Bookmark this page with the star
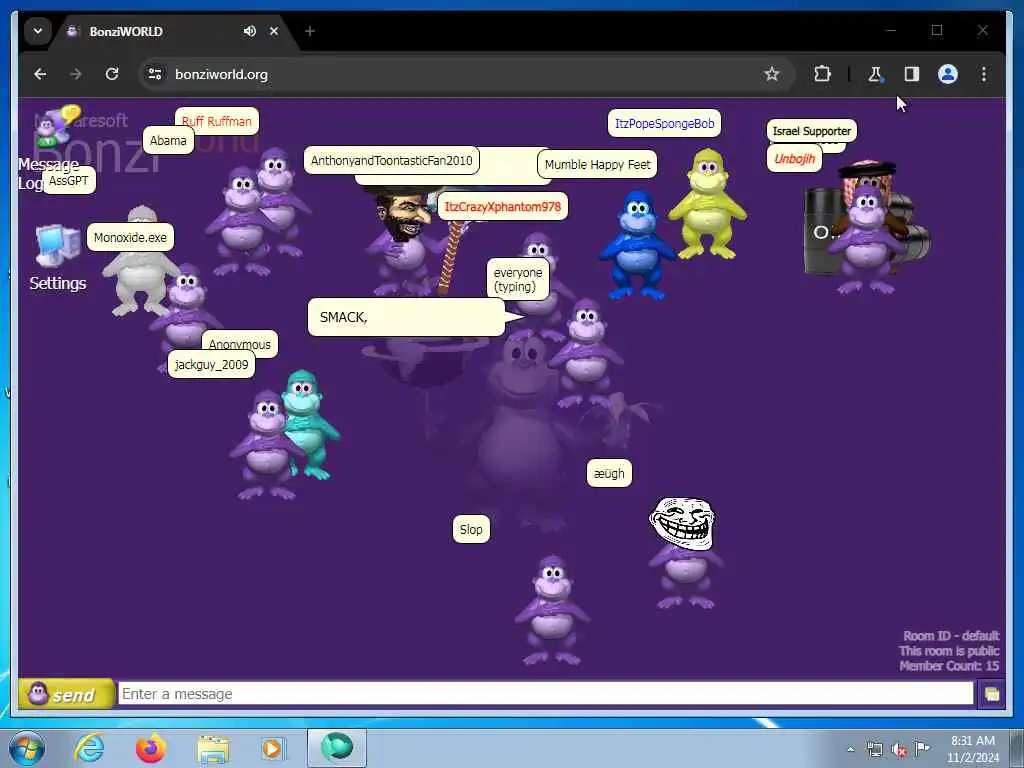 [771, 74]
